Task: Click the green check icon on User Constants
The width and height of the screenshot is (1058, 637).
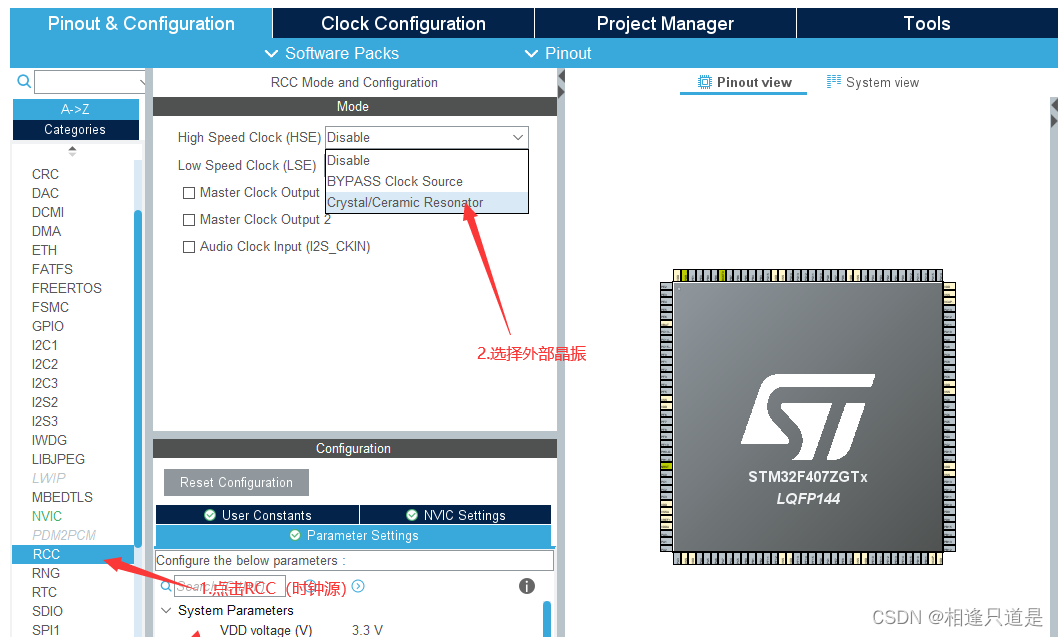Action: [210, 515]
